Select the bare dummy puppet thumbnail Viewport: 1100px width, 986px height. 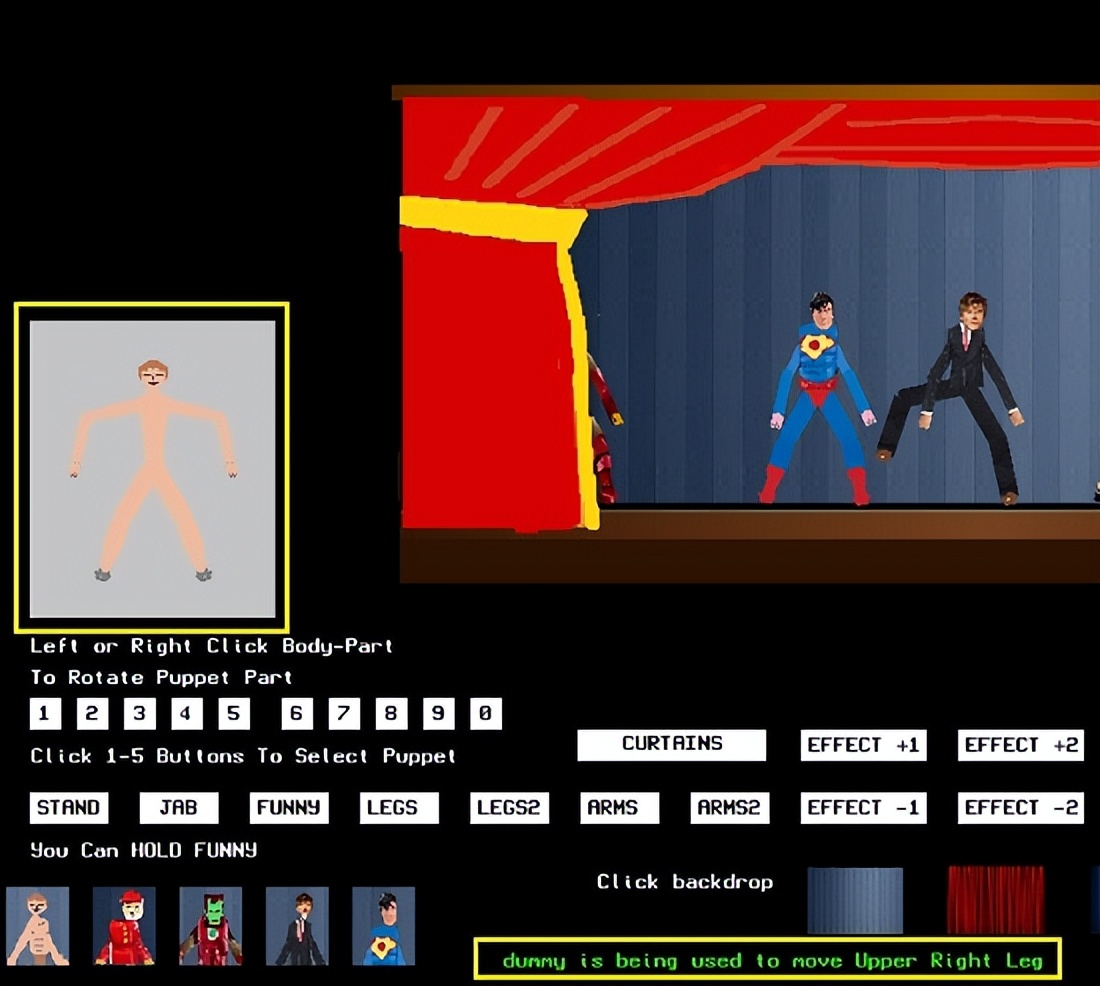[x=37, y=926]
